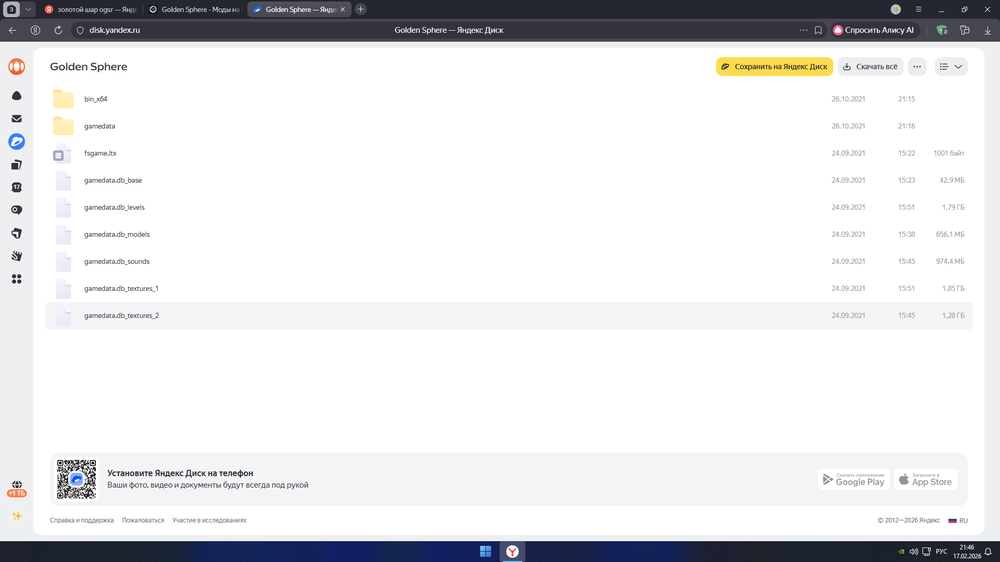Open the Пожаловаться link
Image resolution: width=1000 pixels, height=562 pixels.
click(x=143, y=521)
